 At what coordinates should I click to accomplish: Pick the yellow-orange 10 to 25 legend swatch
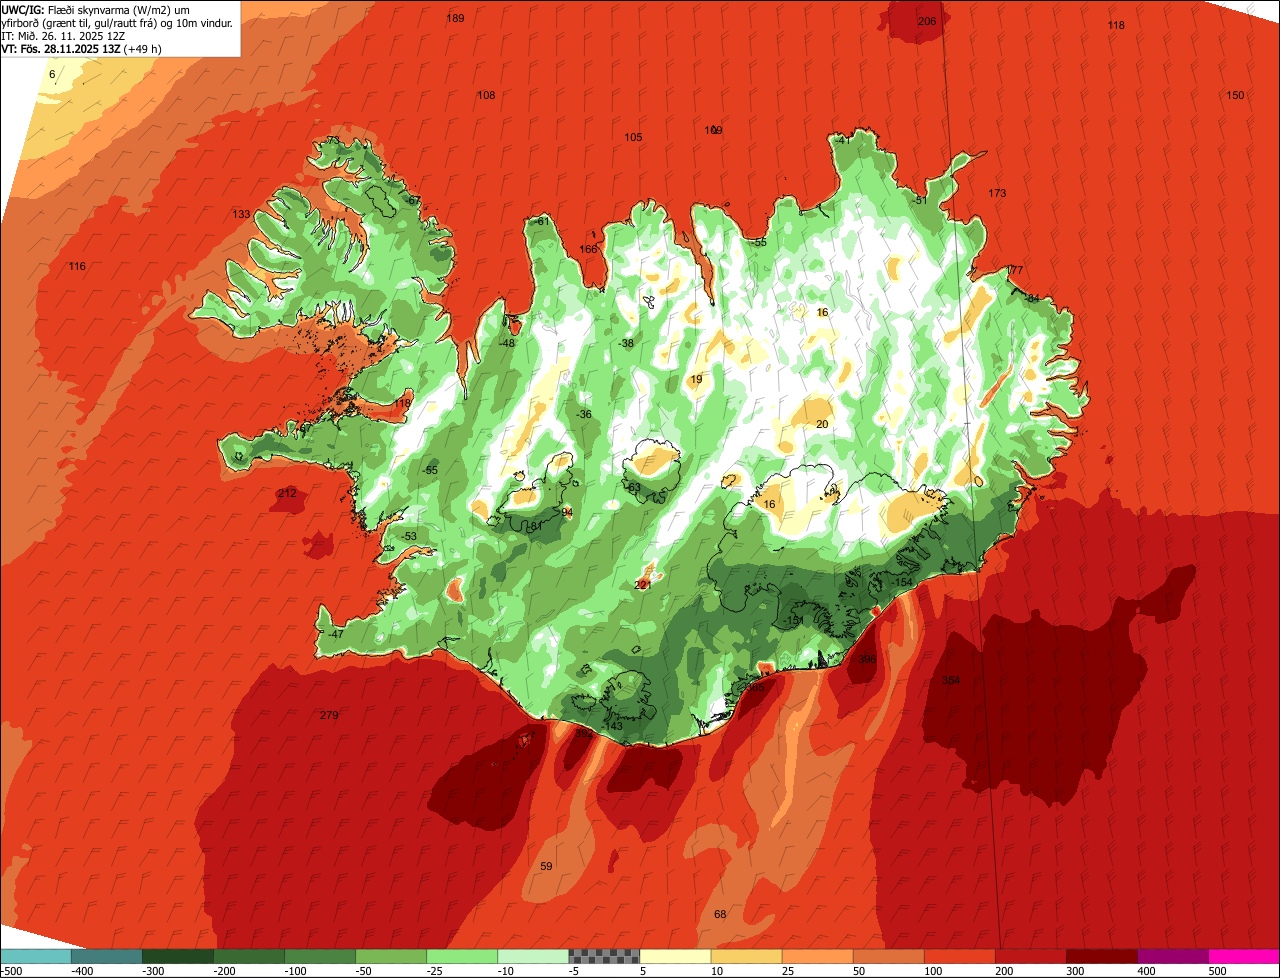click(746, 956)
